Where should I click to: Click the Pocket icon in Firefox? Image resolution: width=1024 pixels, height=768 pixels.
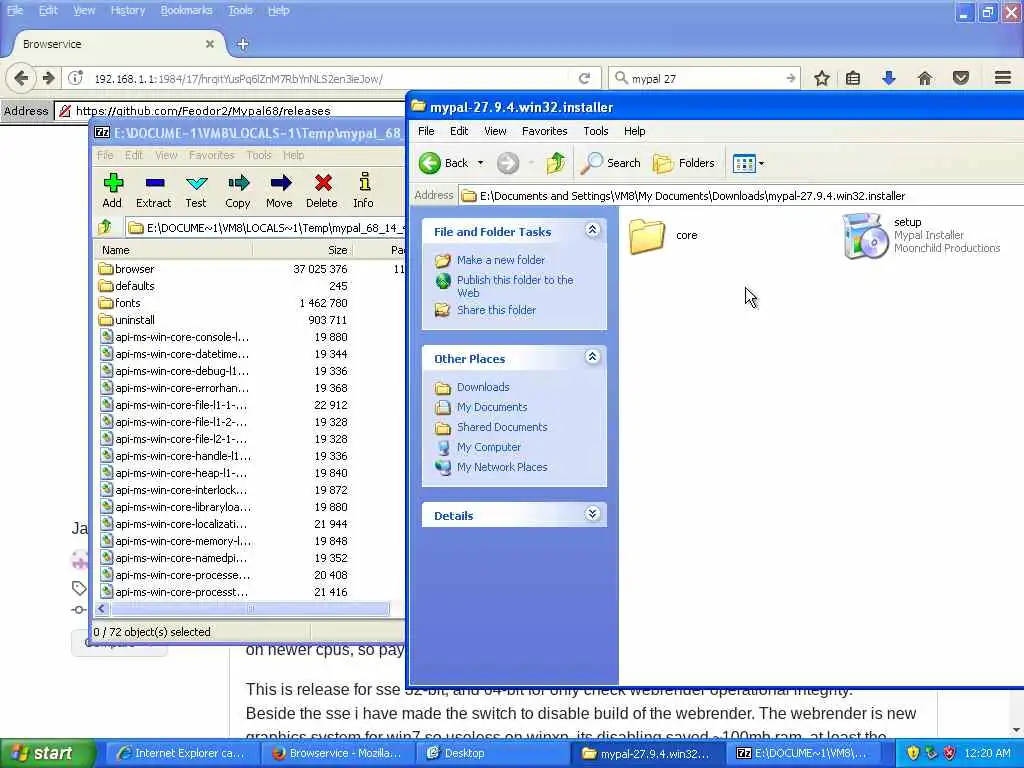coord(961,78)
